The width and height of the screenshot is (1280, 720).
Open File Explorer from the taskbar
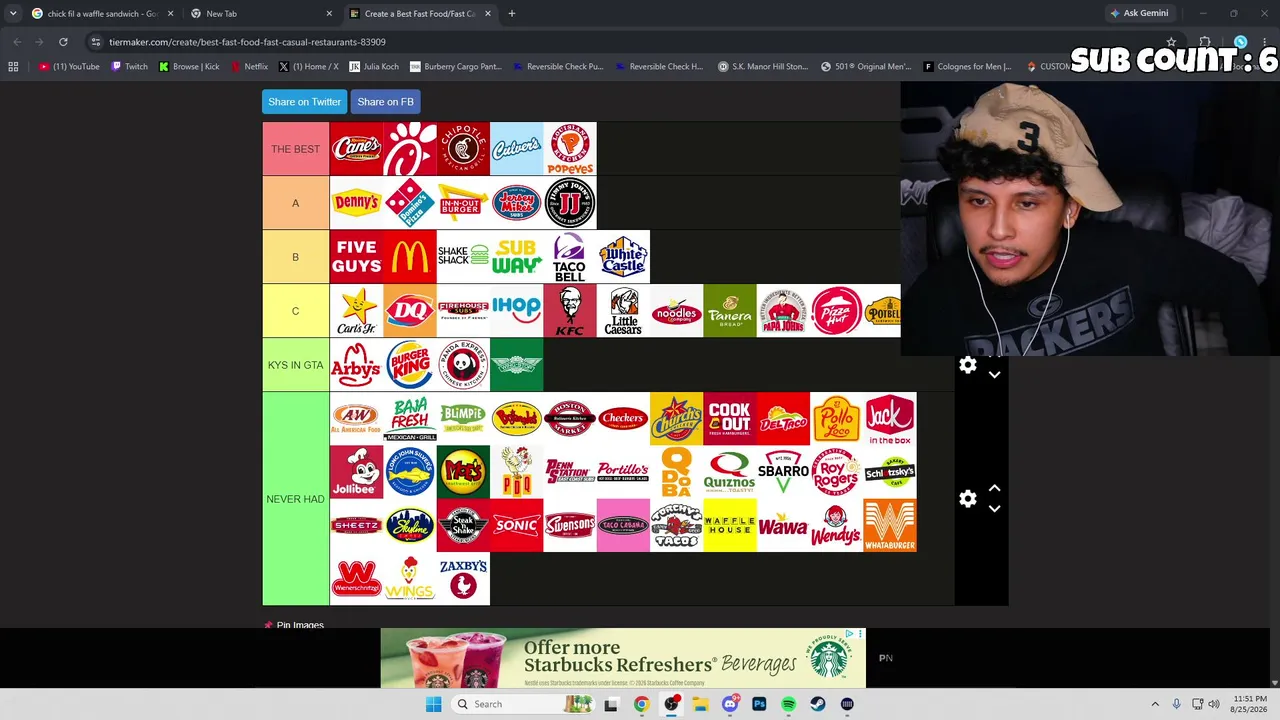click(x=700, y=704)
